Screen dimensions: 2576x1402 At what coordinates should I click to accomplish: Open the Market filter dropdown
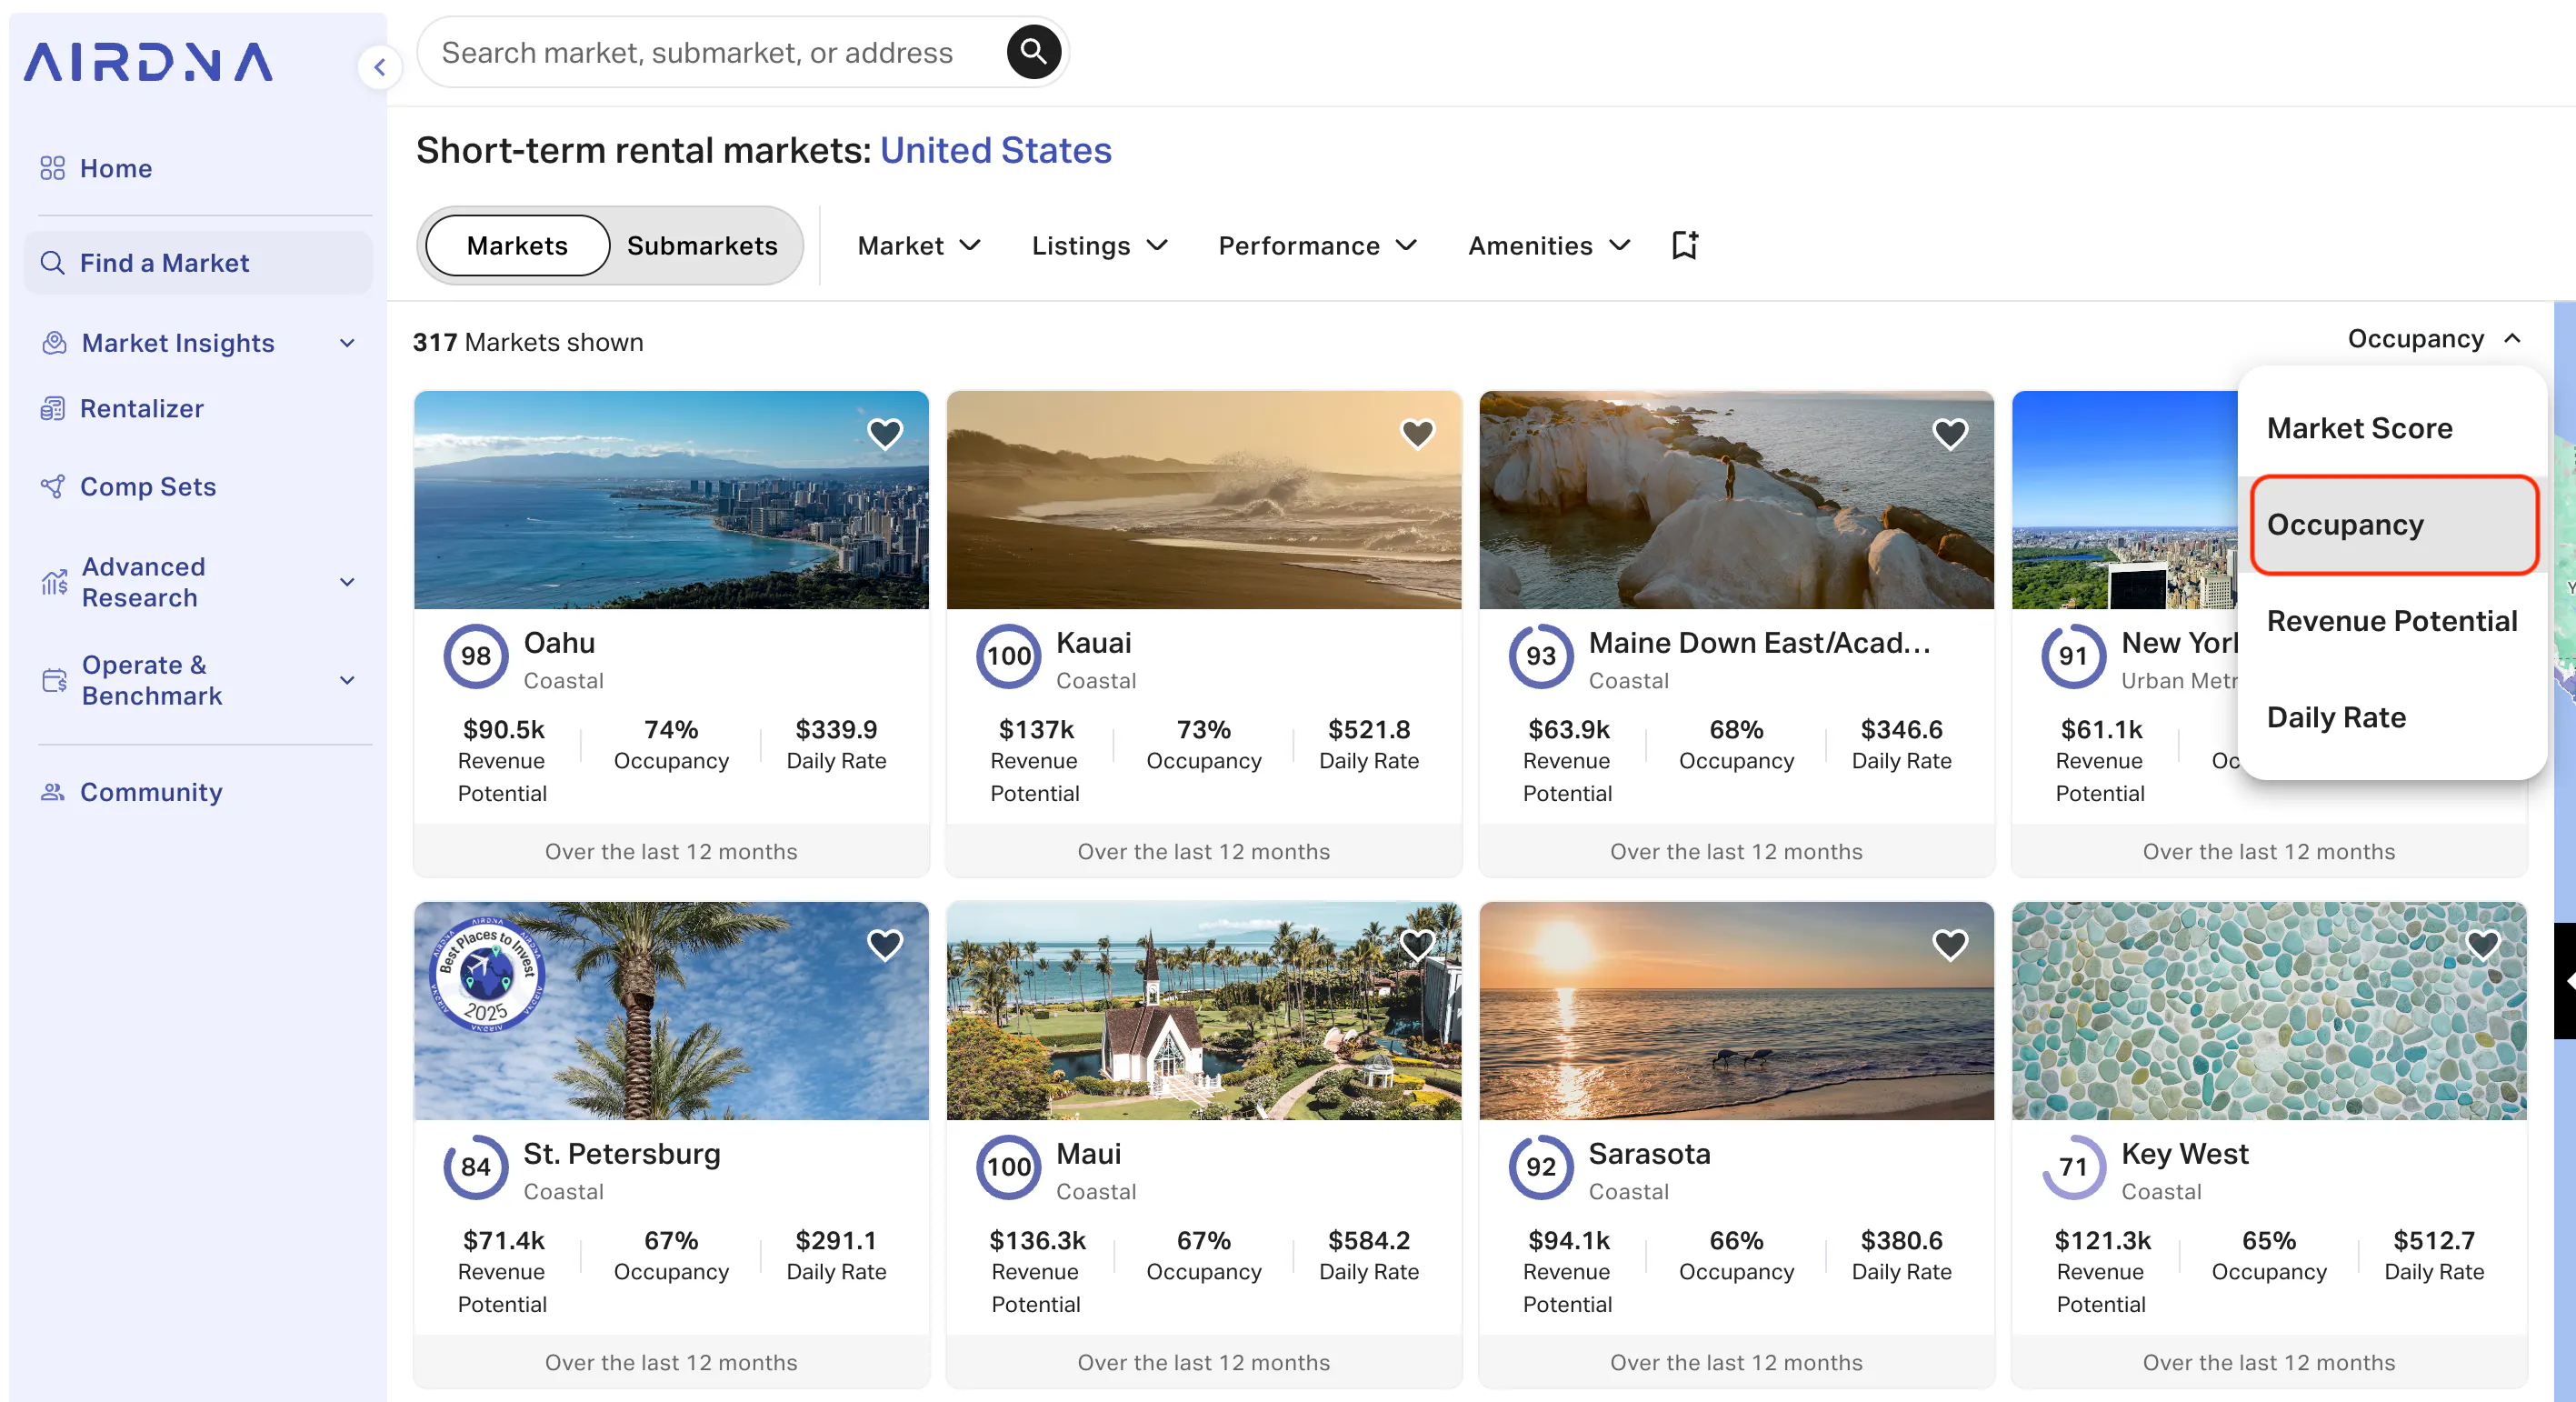(919, 246)
